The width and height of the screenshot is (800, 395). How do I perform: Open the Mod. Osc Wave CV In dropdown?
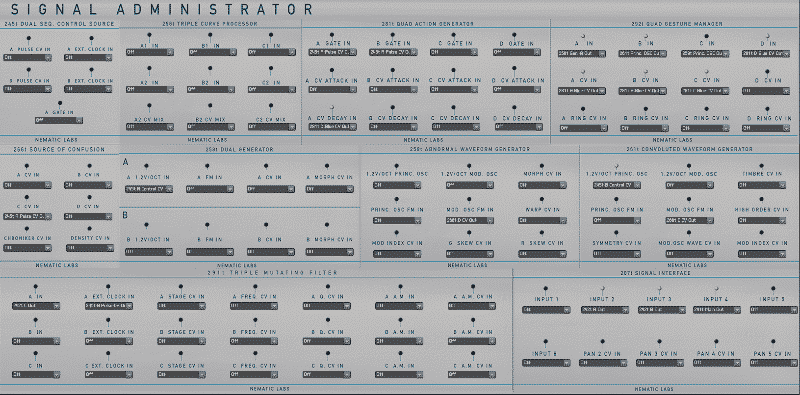690,254
